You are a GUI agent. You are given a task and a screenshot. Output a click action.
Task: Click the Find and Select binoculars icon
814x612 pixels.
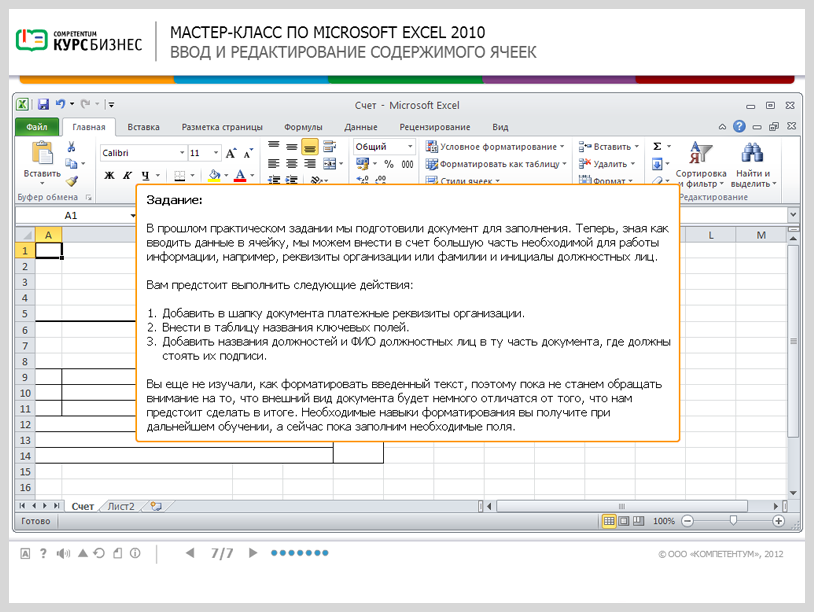point(752,153)
